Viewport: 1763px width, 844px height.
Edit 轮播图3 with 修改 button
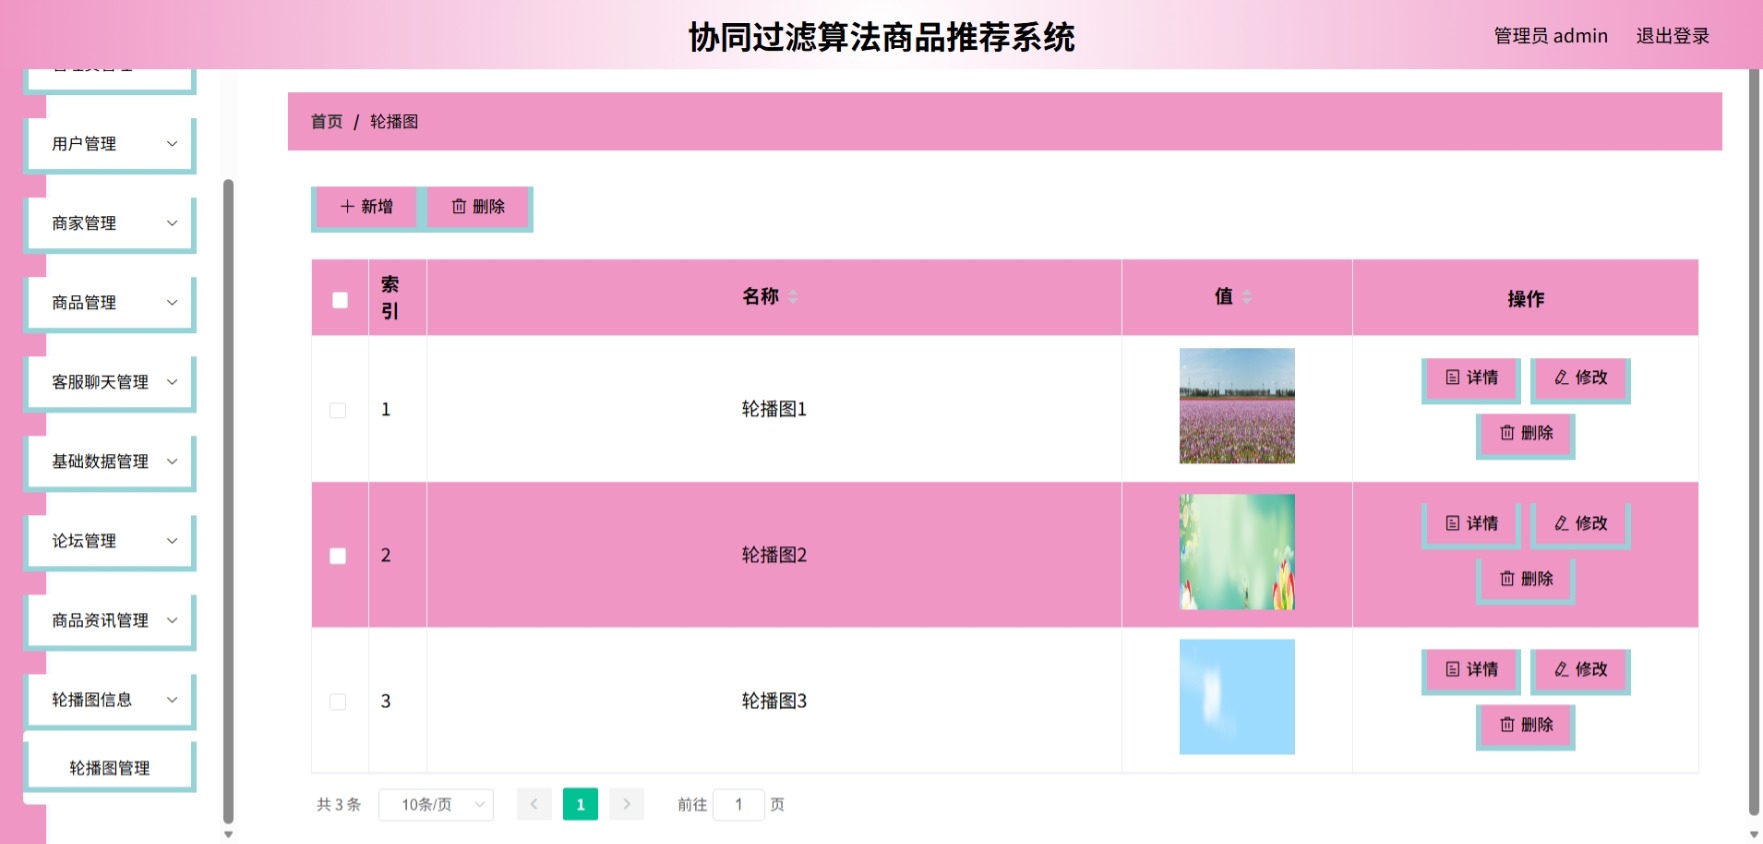tap(1580, 670)
